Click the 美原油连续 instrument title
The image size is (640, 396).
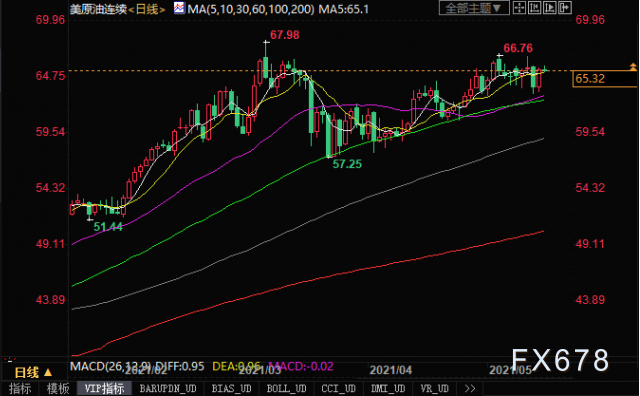(98, 9)
